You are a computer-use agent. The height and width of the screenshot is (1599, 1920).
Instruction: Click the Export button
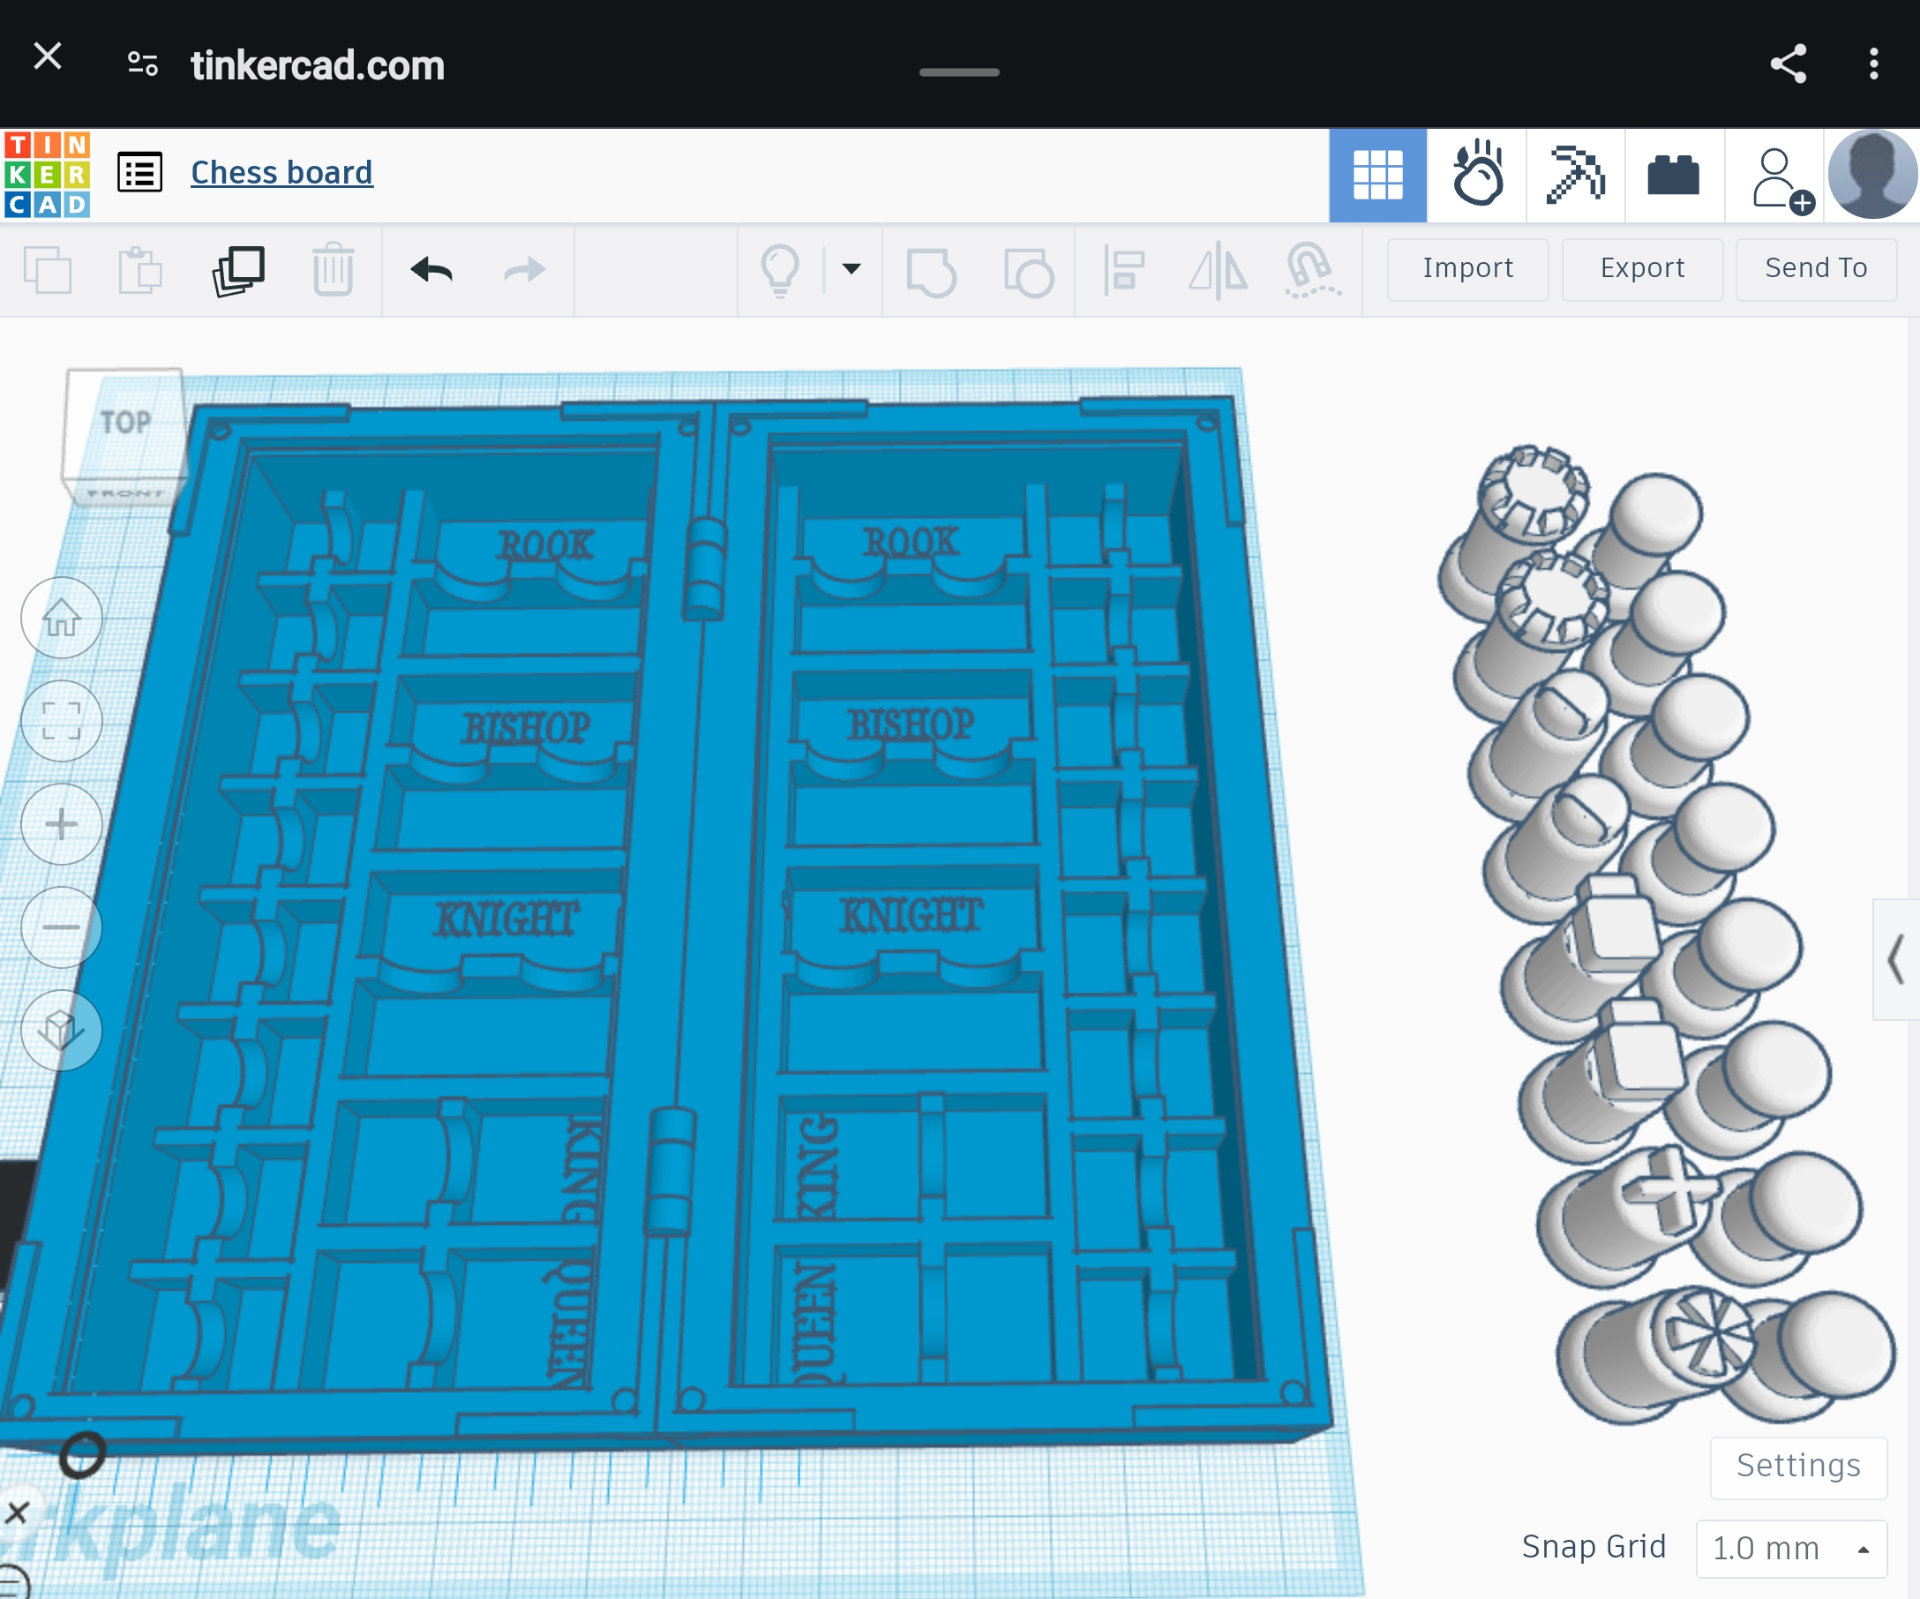coord(1642,268)
